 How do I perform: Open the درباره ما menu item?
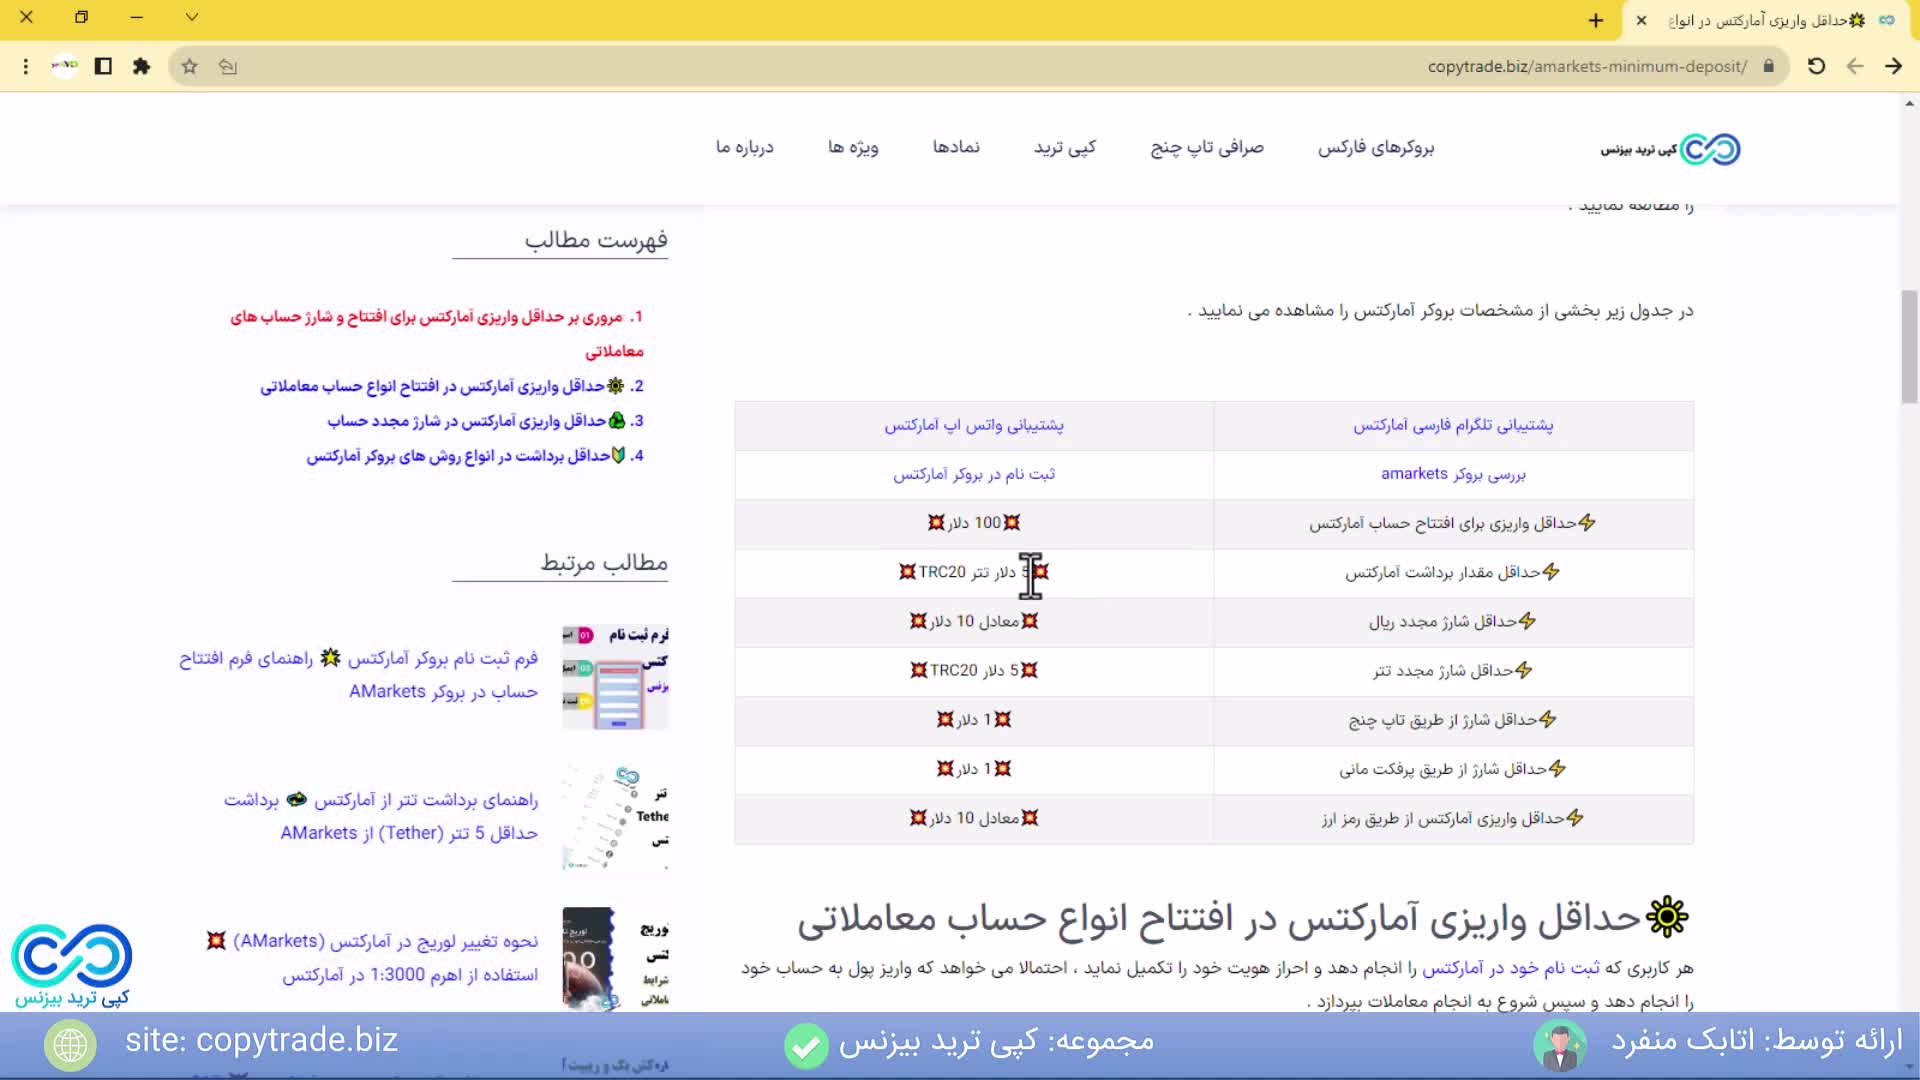pyautogui.click(x=744, y=147)
